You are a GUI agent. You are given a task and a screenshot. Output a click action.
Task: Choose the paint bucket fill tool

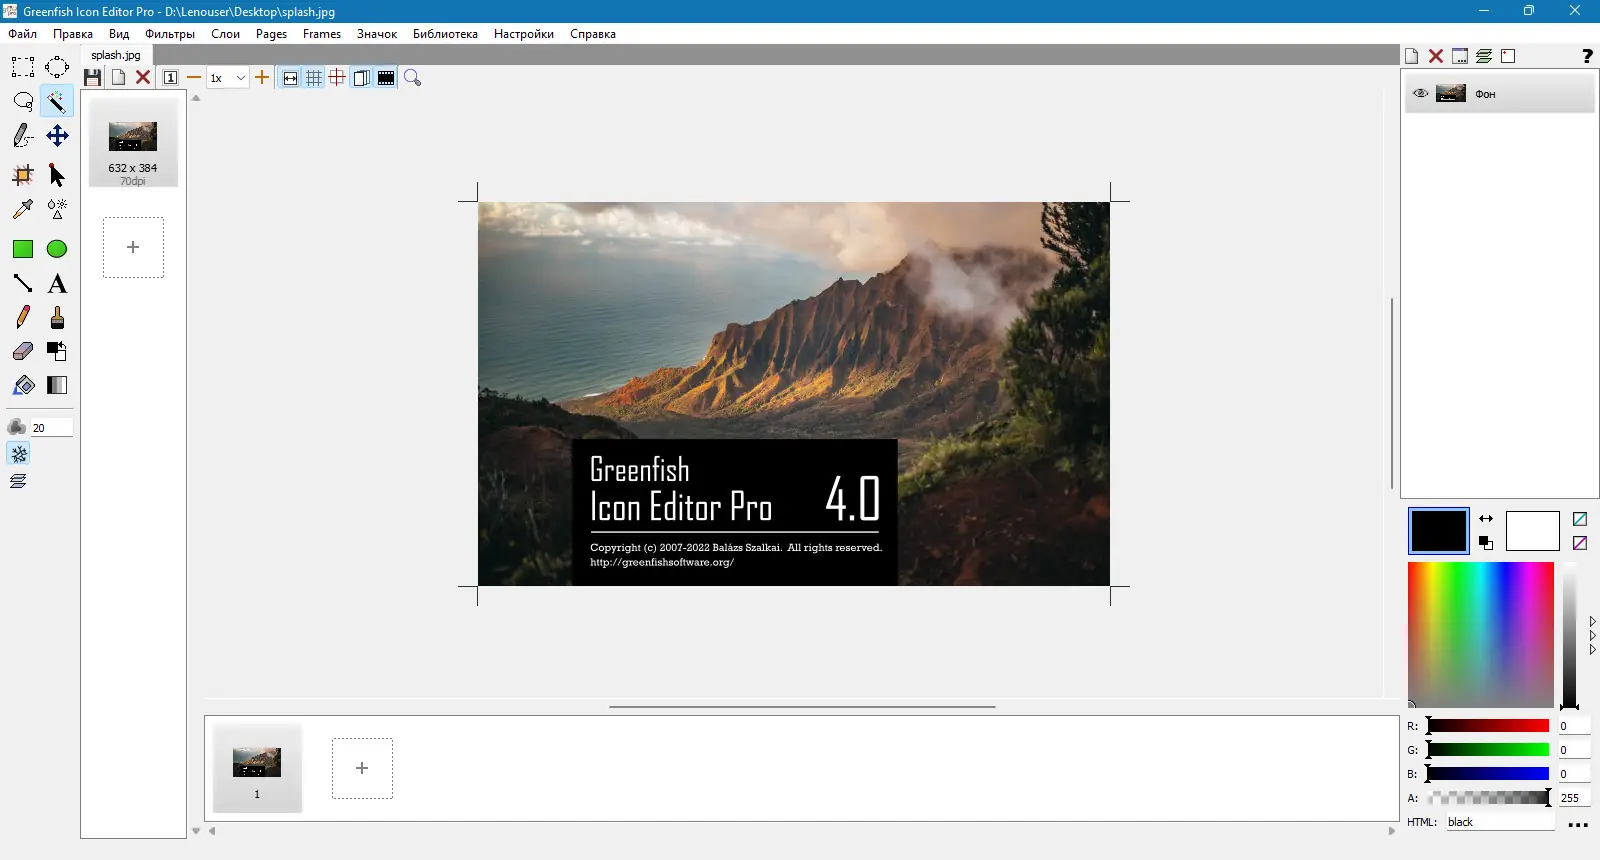coord(23,385)
